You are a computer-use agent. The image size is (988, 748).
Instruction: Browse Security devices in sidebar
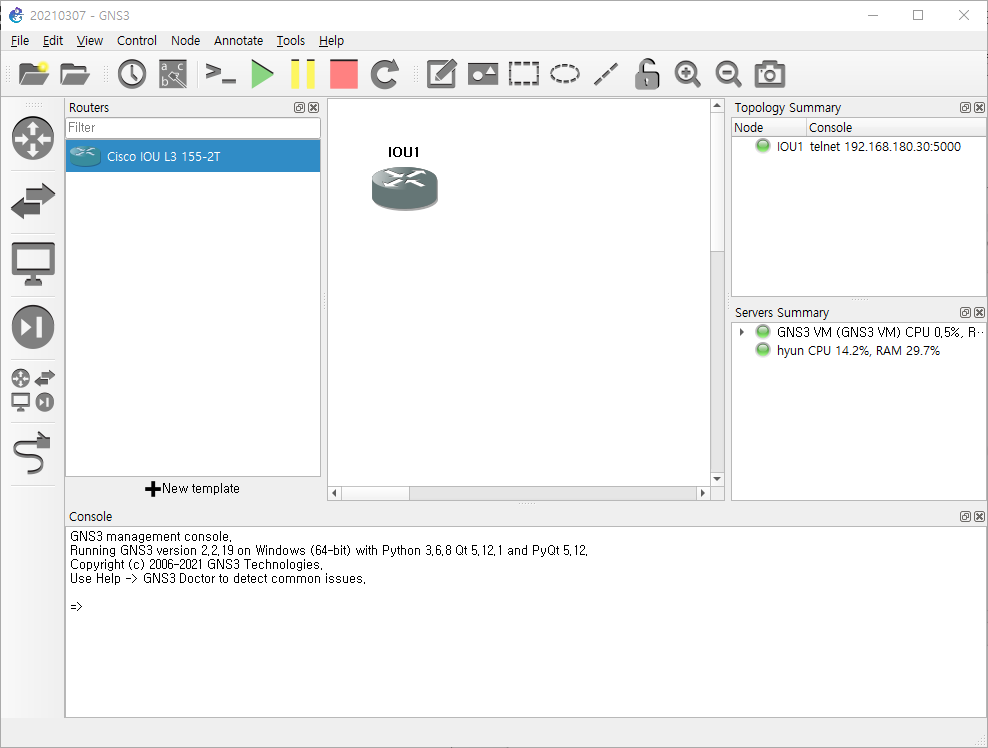[x=33, y=326]
